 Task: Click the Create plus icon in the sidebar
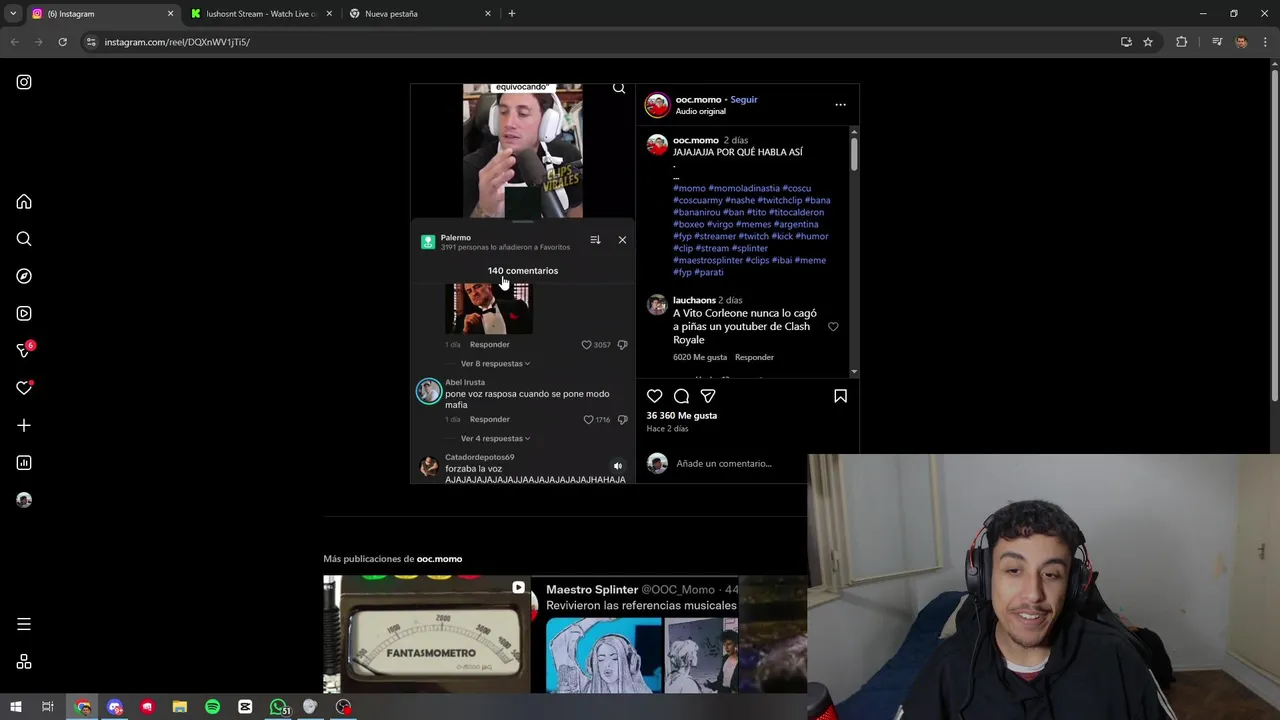pyautogui.click(x=24, y=425)
